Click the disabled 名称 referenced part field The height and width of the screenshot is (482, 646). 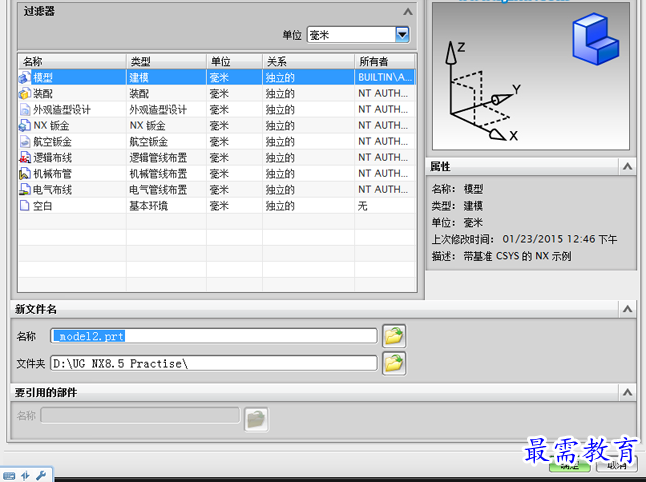click(x=140, y=415)
